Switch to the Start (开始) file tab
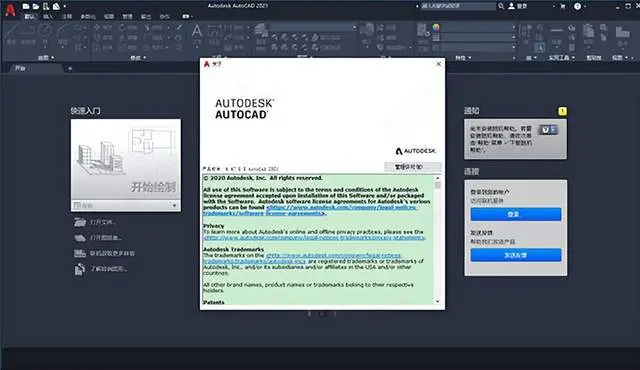Screen dimensions: 640x370 pos(20,68)
